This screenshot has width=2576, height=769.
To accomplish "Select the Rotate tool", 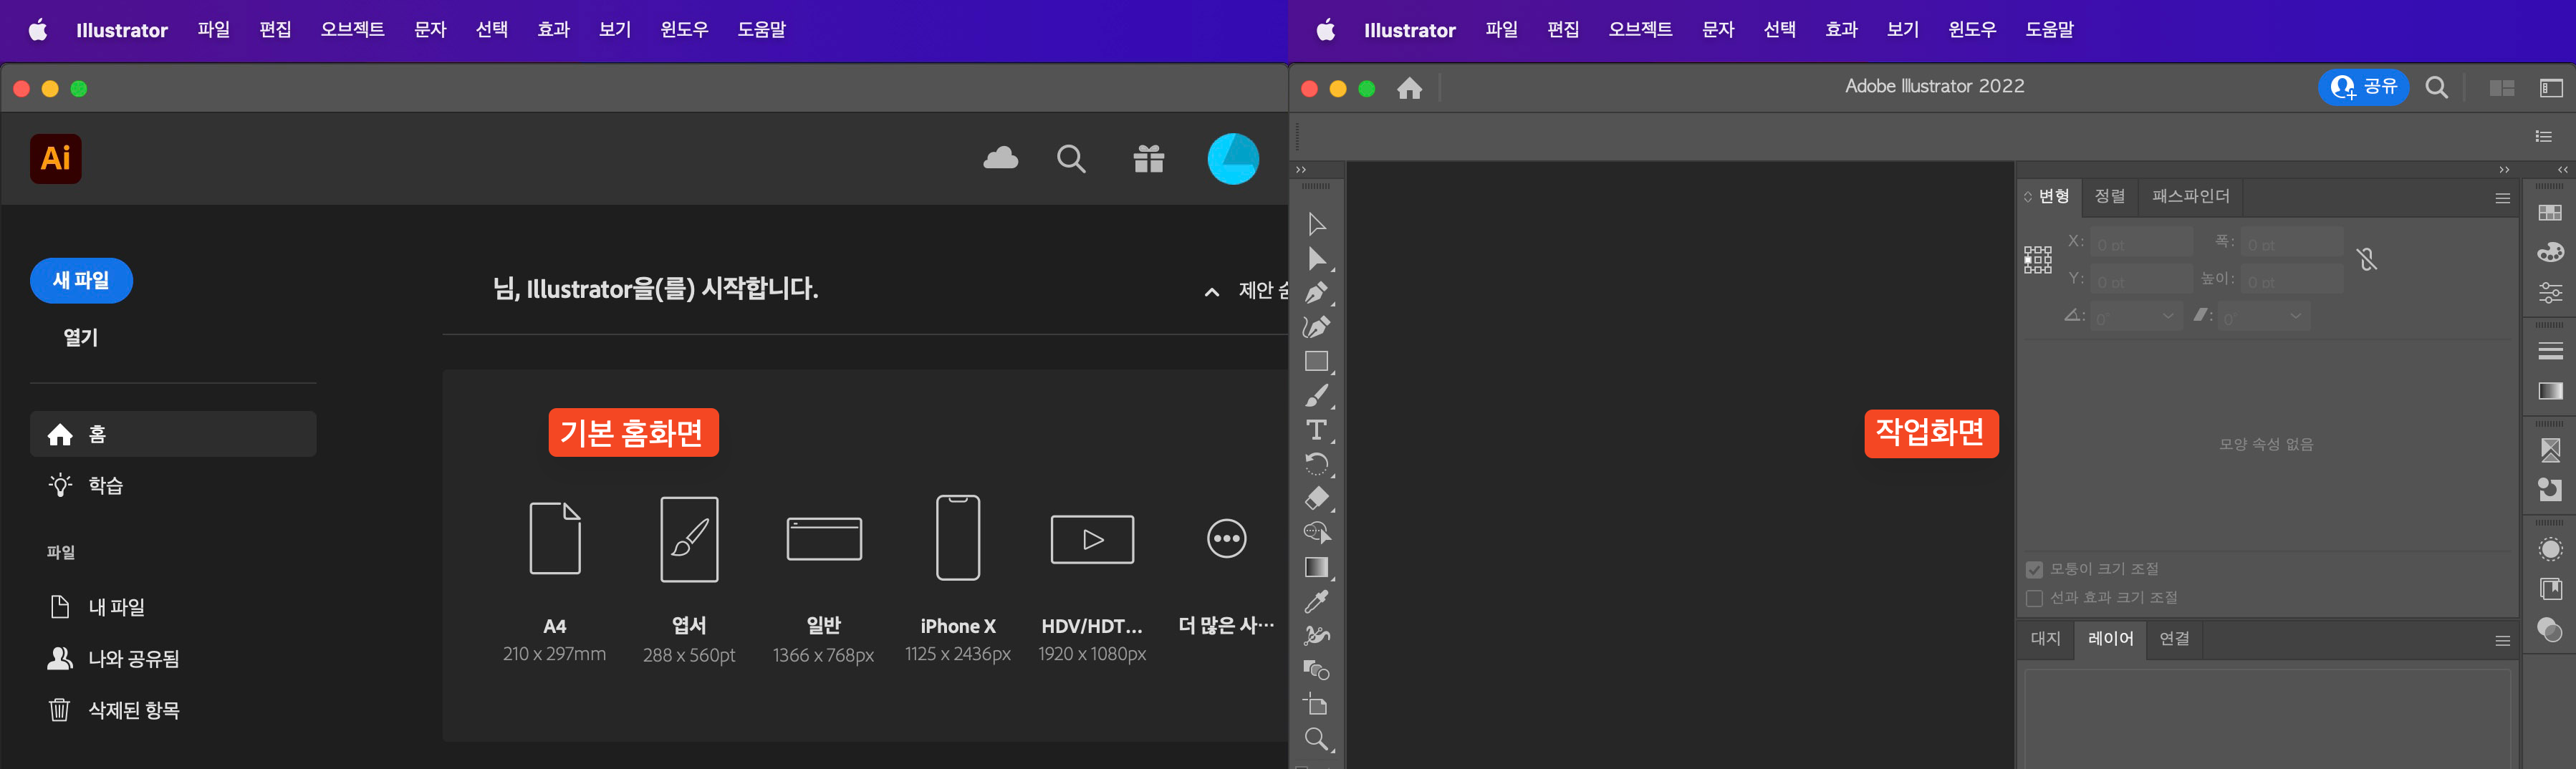I will (x=1316, y=464).
